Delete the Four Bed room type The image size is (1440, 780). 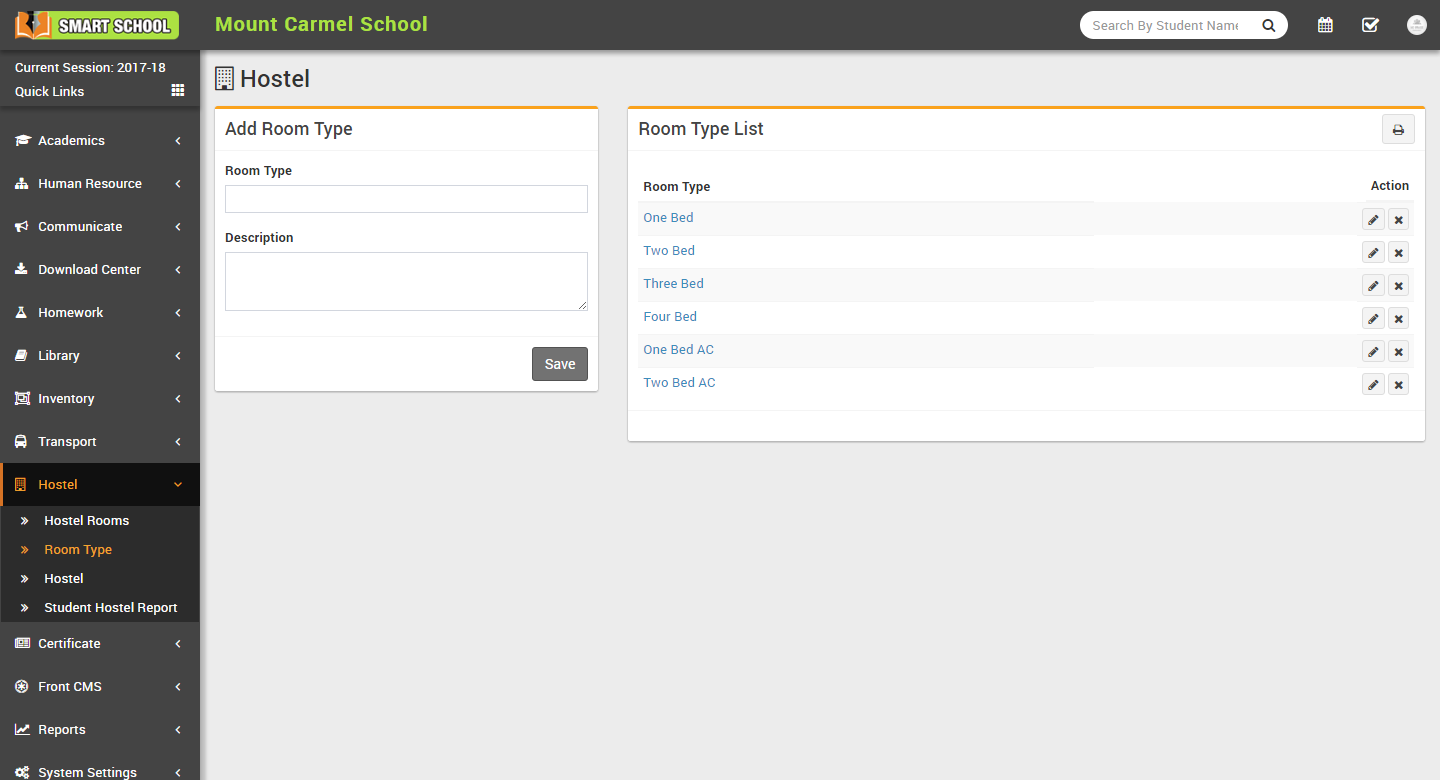pyautogui.click(x=1398, y=319)
